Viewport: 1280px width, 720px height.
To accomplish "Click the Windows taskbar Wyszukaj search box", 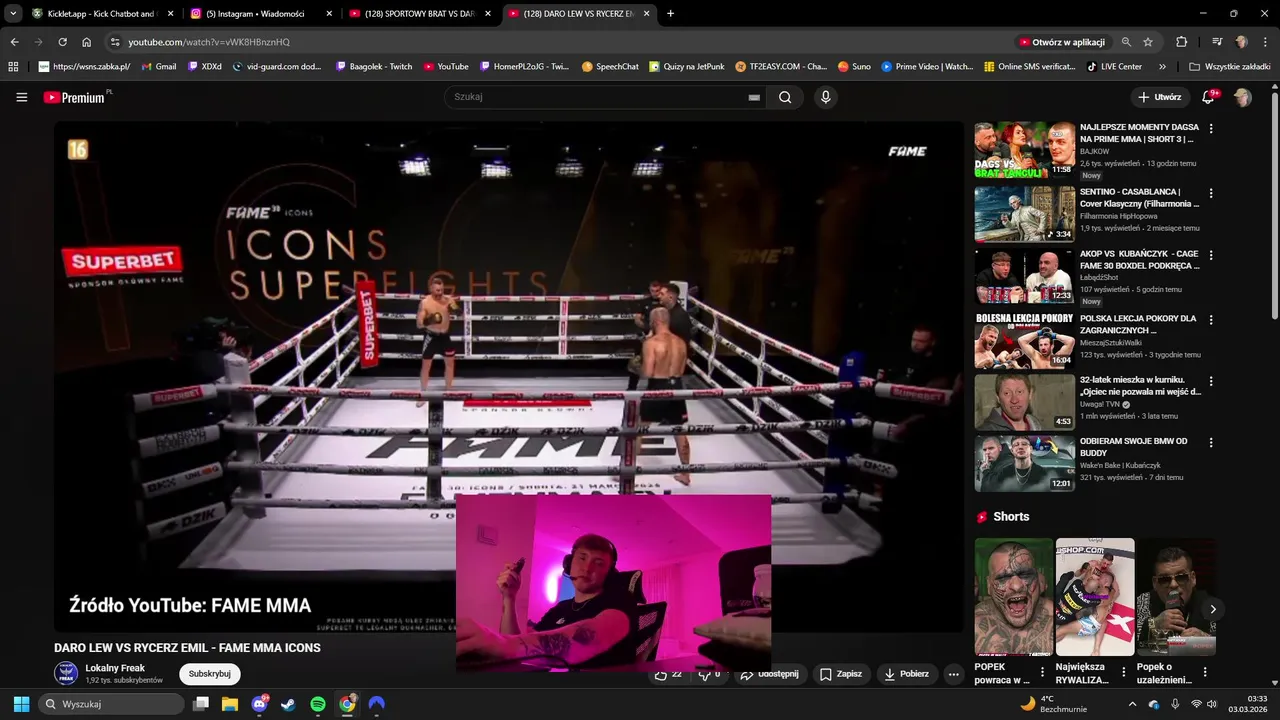I will pos(111,704).
